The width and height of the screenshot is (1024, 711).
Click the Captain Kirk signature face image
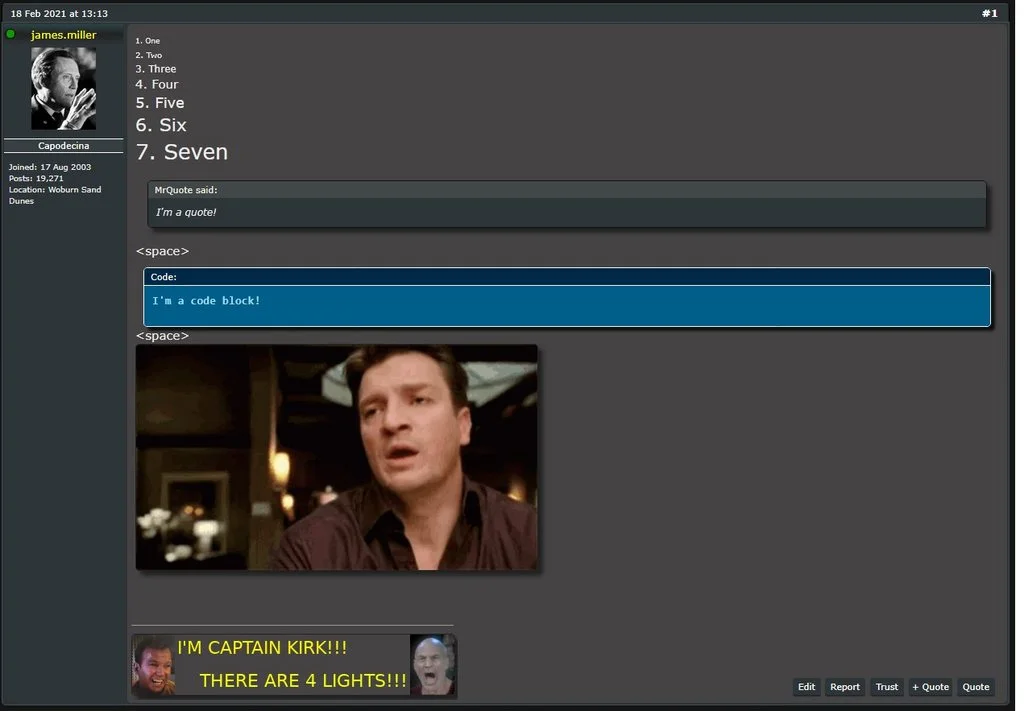tap(153, 666)
